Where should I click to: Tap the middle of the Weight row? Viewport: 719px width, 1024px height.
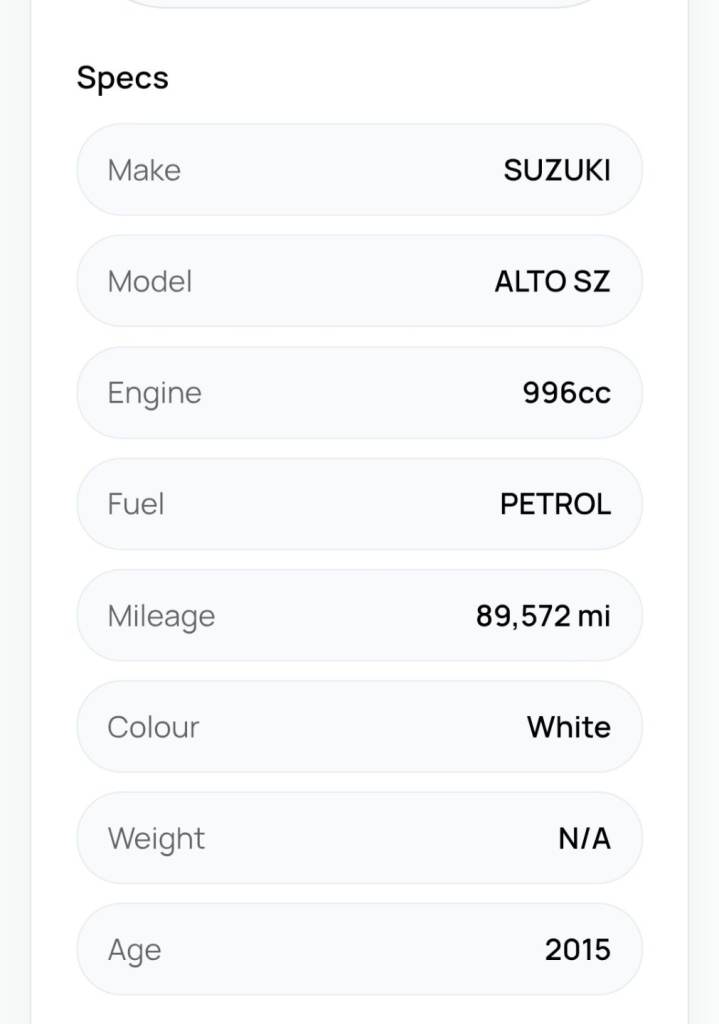360,838
